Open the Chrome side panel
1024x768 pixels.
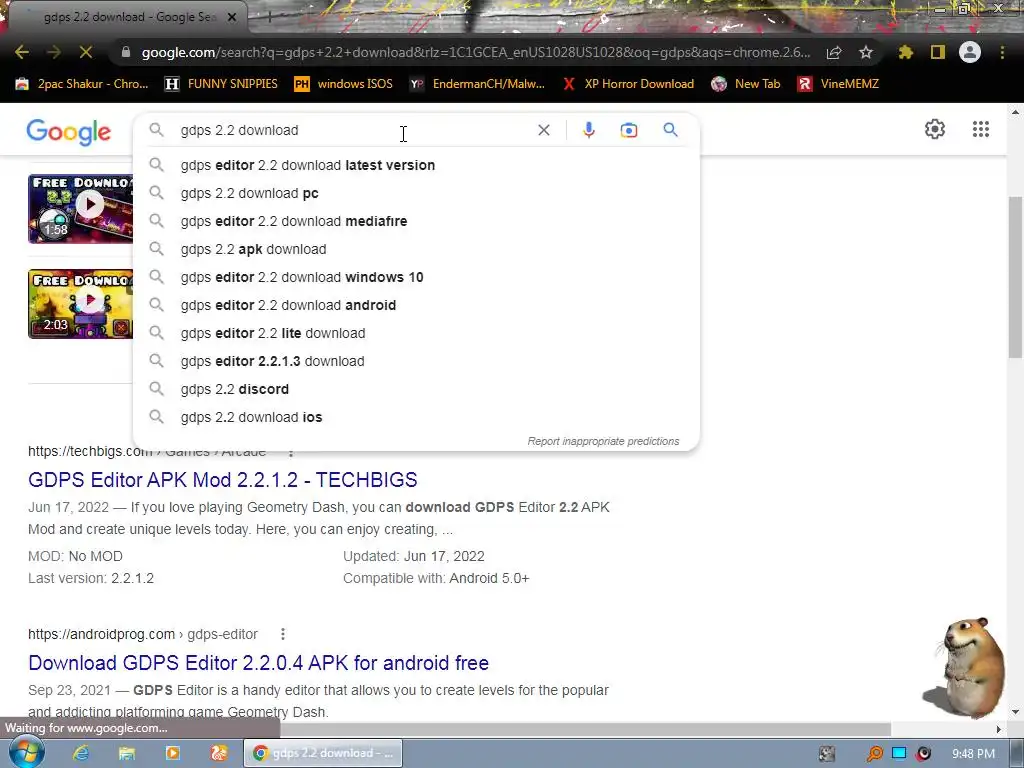point(938,52)
